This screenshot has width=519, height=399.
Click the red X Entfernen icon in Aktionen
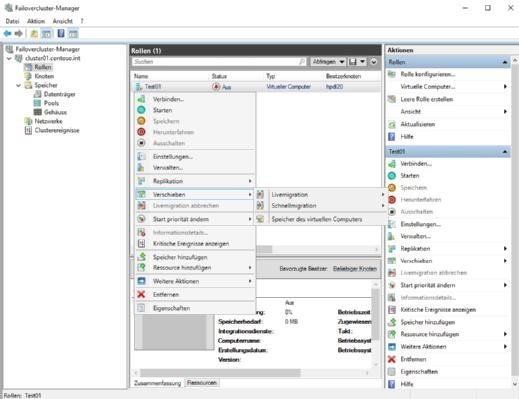[x=392, y=359]
